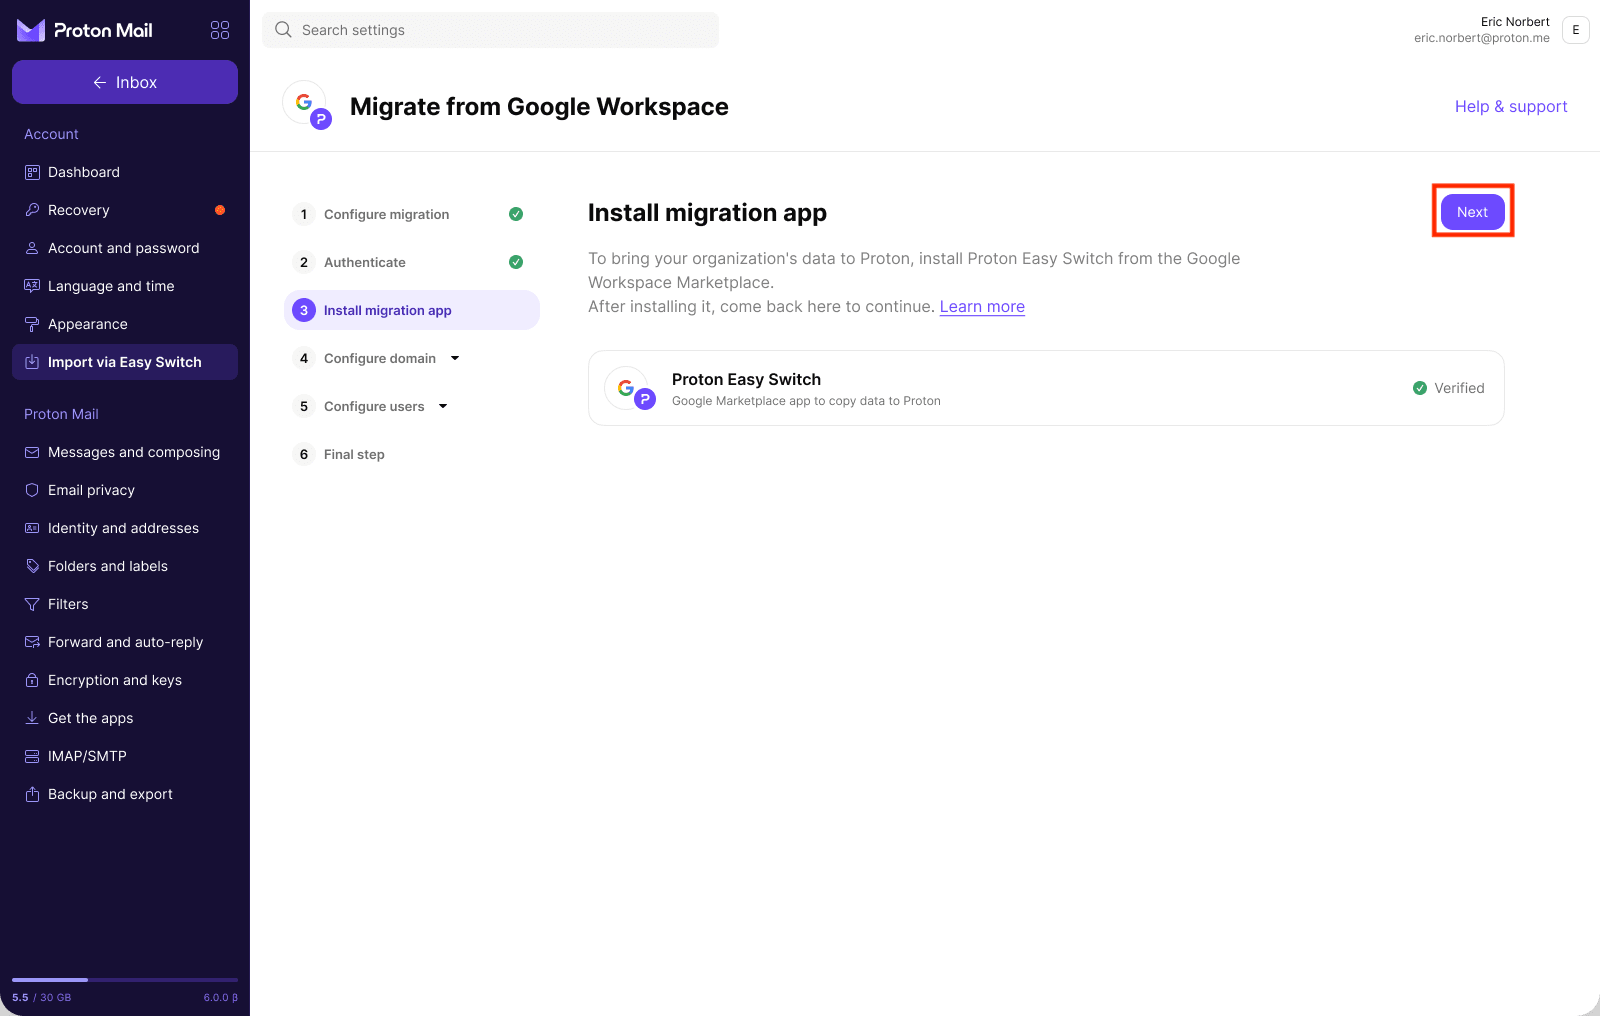Click the Proton Easy Switch card
Screen dimensions: 1600x1016
click(1046, 388)
